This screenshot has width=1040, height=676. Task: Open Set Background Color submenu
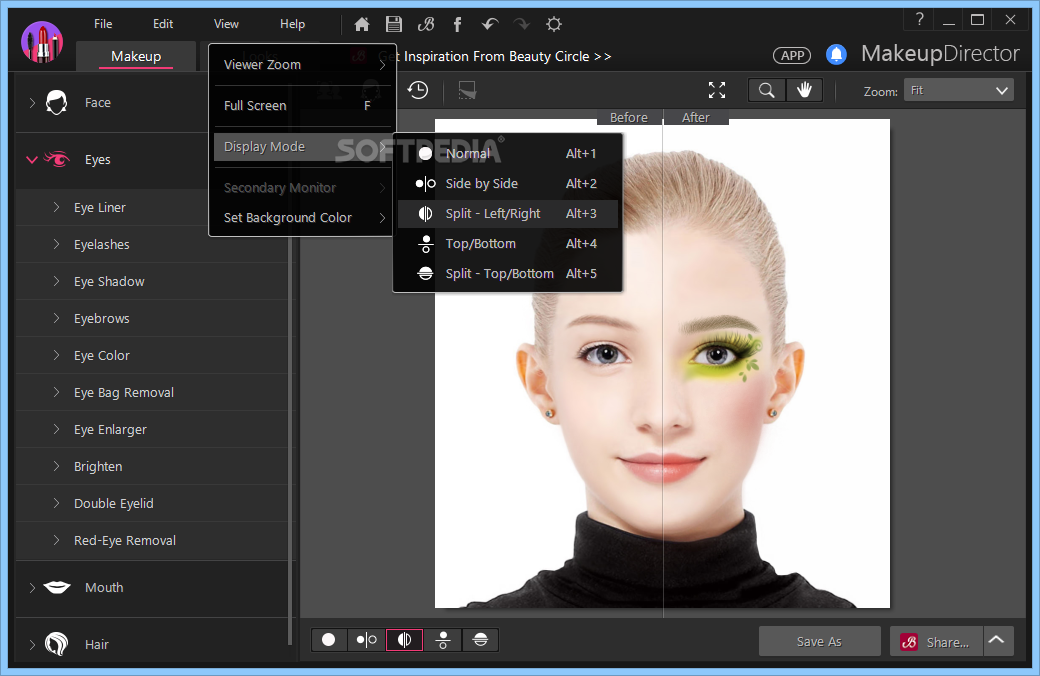coord(302,218)
